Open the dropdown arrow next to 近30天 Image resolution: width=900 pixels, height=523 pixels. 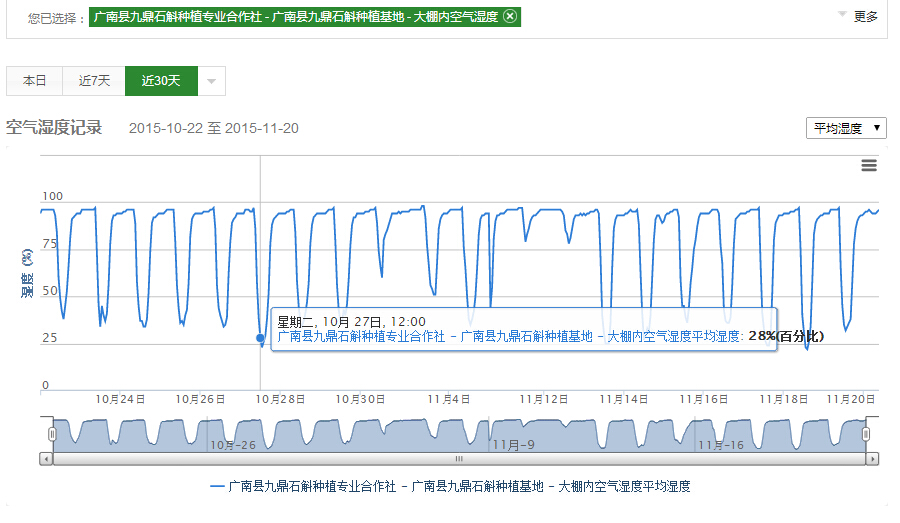click(x=211, y=81)
